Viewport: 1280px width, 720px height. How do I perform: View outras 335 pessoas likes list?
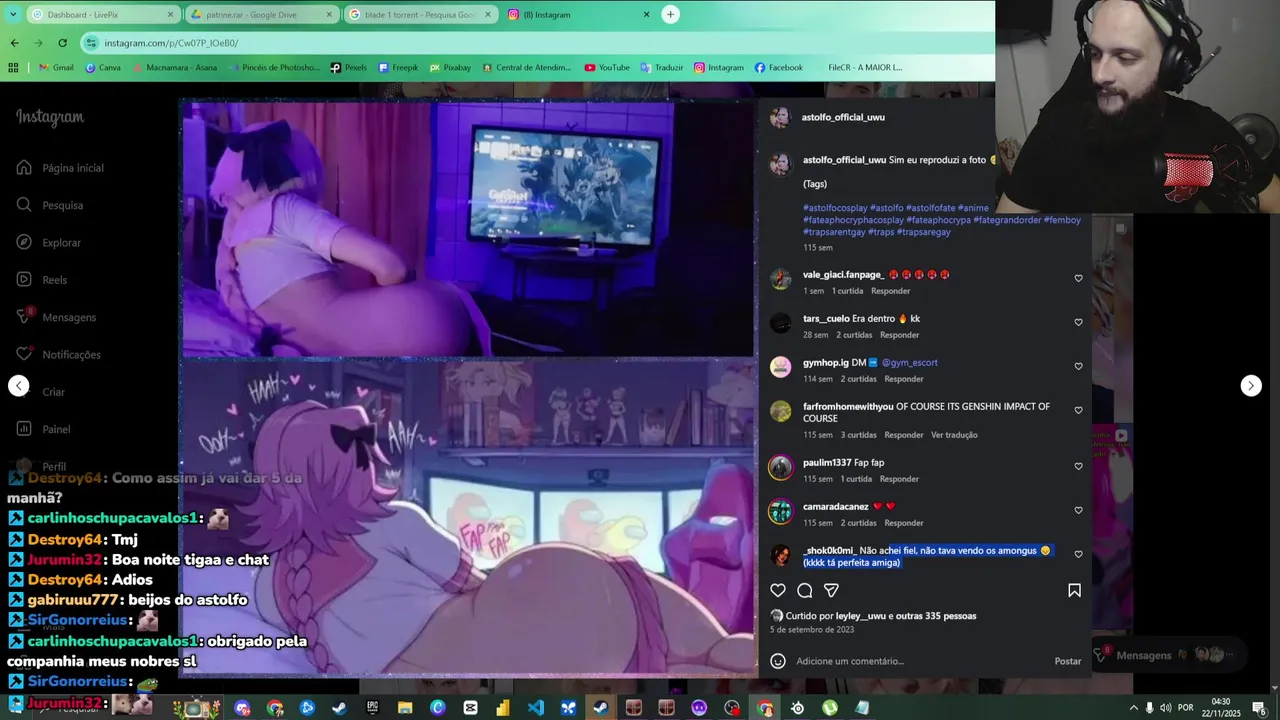pos(936,616)
